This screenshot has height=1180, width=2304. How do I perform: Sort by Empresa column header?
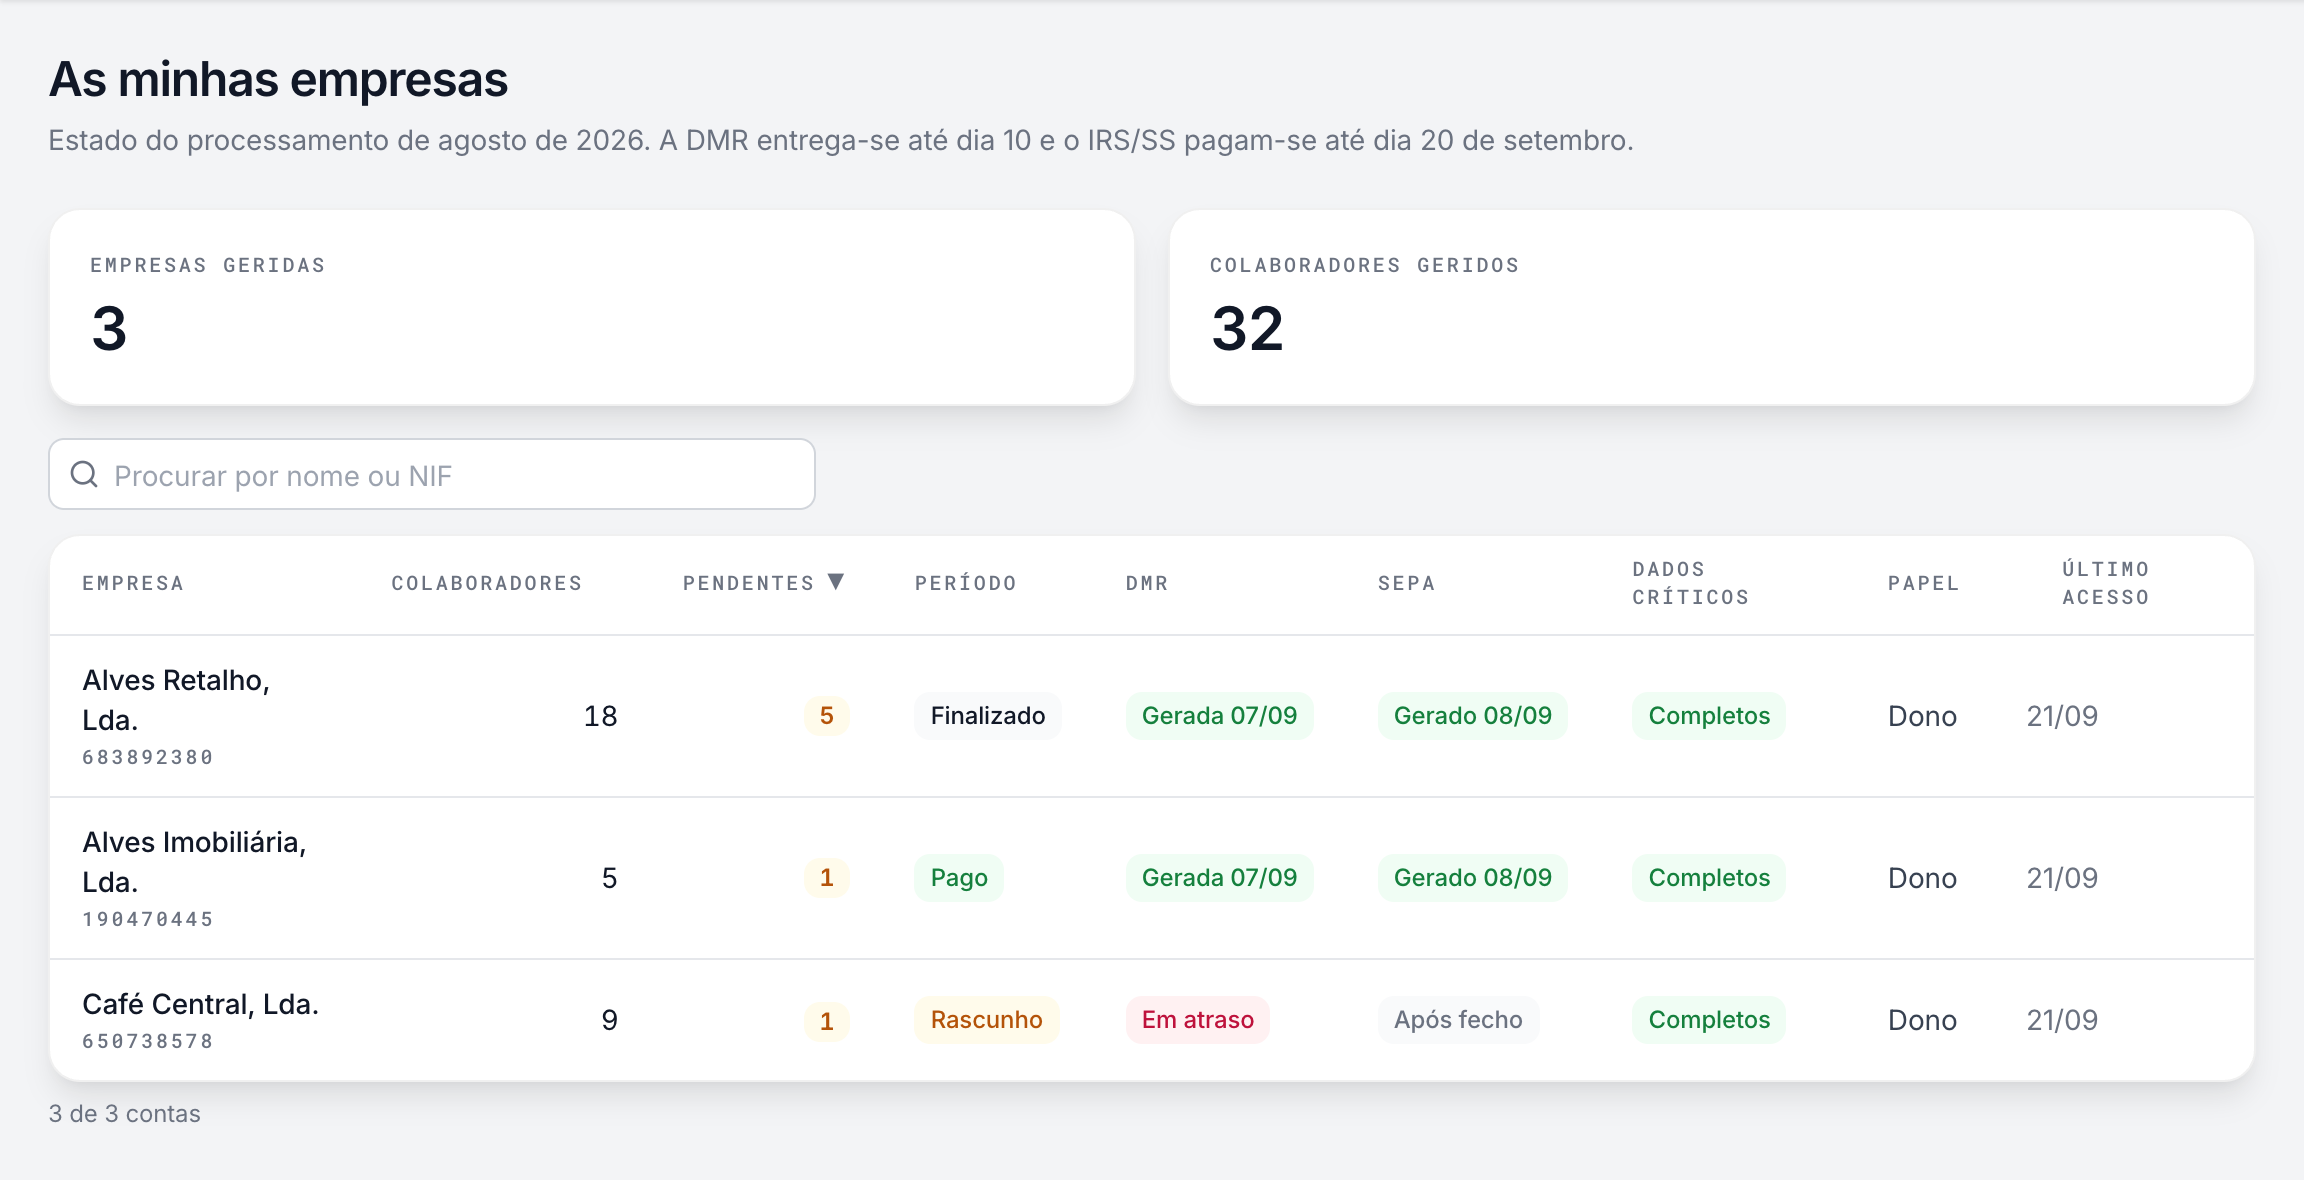[x=133, y=583]
